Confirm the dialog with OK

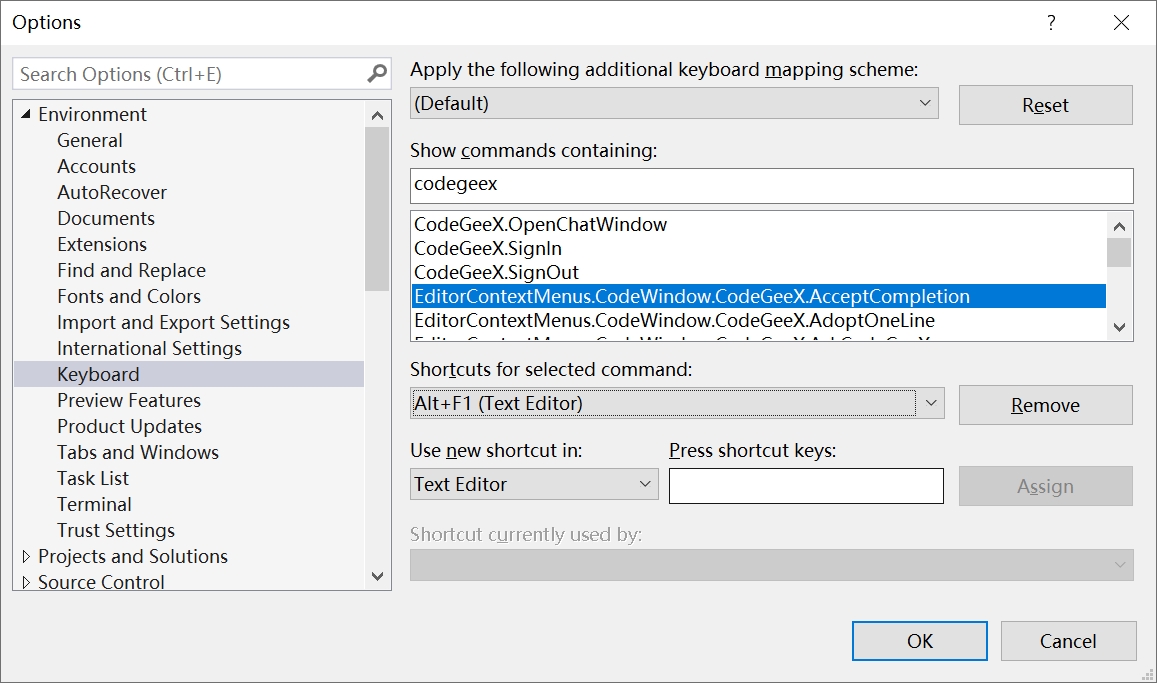pyautogui.click(x=919, y=641)
